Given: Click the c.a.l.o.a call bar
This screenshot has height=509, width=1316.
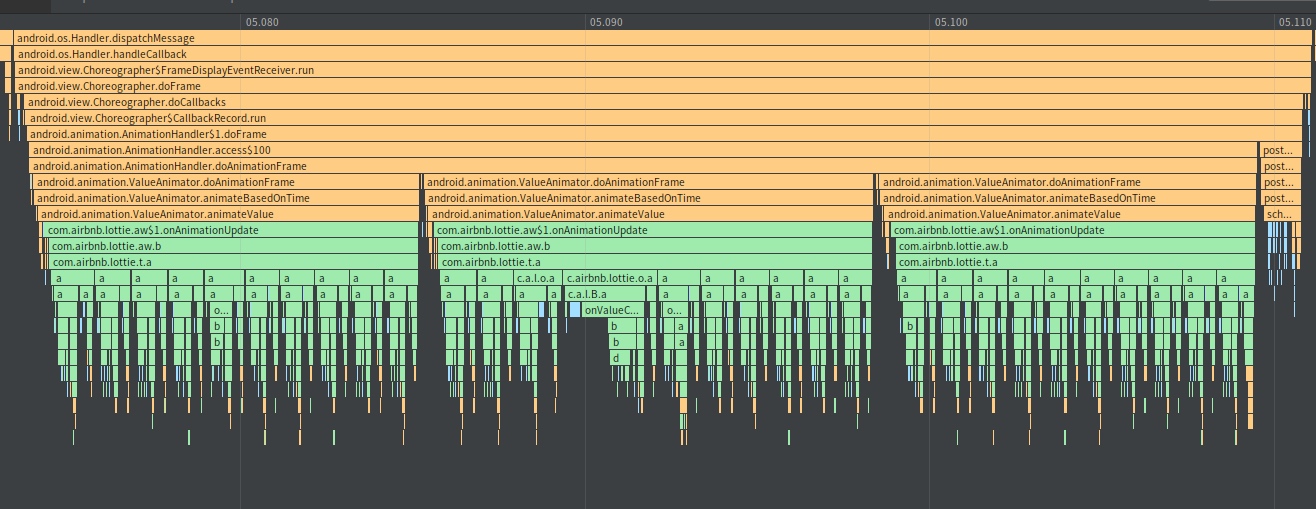Looking at the screenshot, I should (x=536, y=278).
